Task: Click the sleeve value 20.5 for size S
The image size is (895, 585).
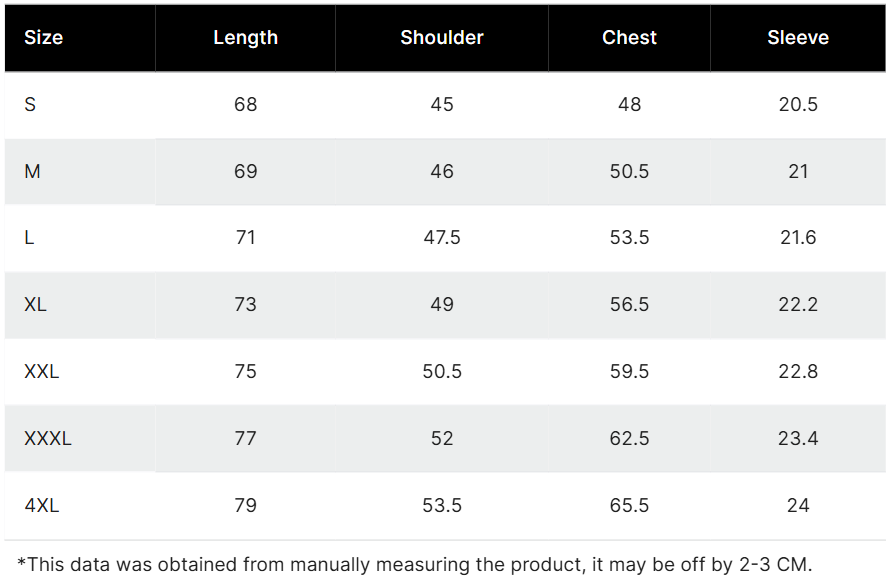Action: [x=798, y=105]
